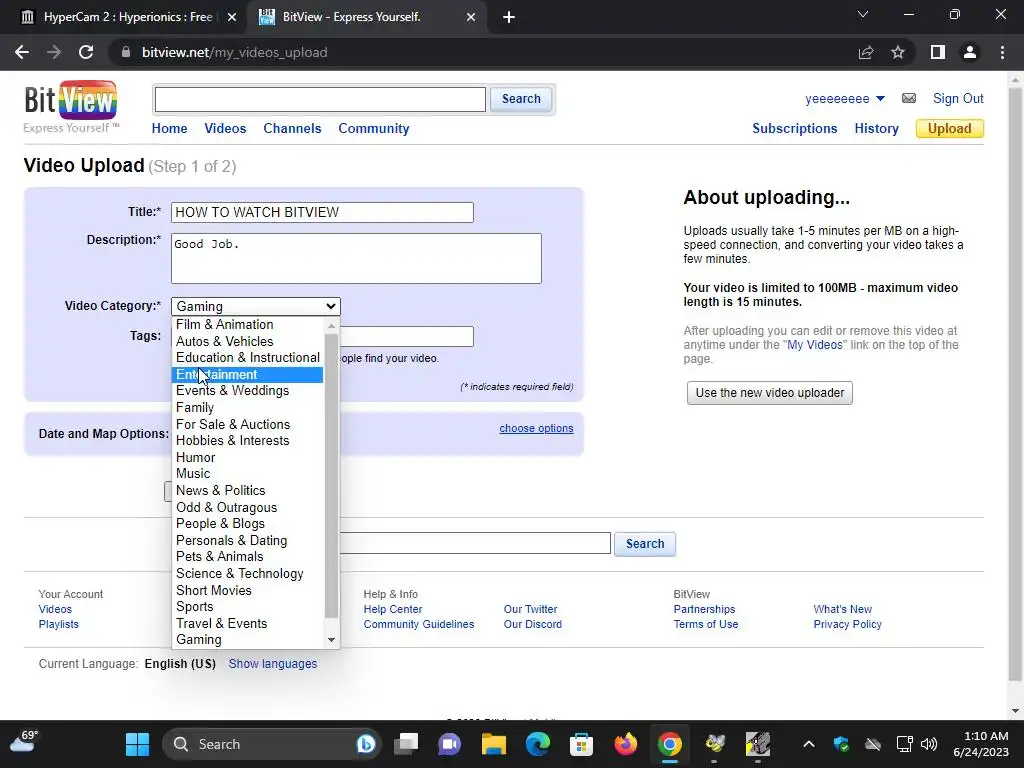Image resolution: width=1024 pixels, height=768 pixels.
Task: Open File Explorer from the taskbar
Action: pos(494,744)
